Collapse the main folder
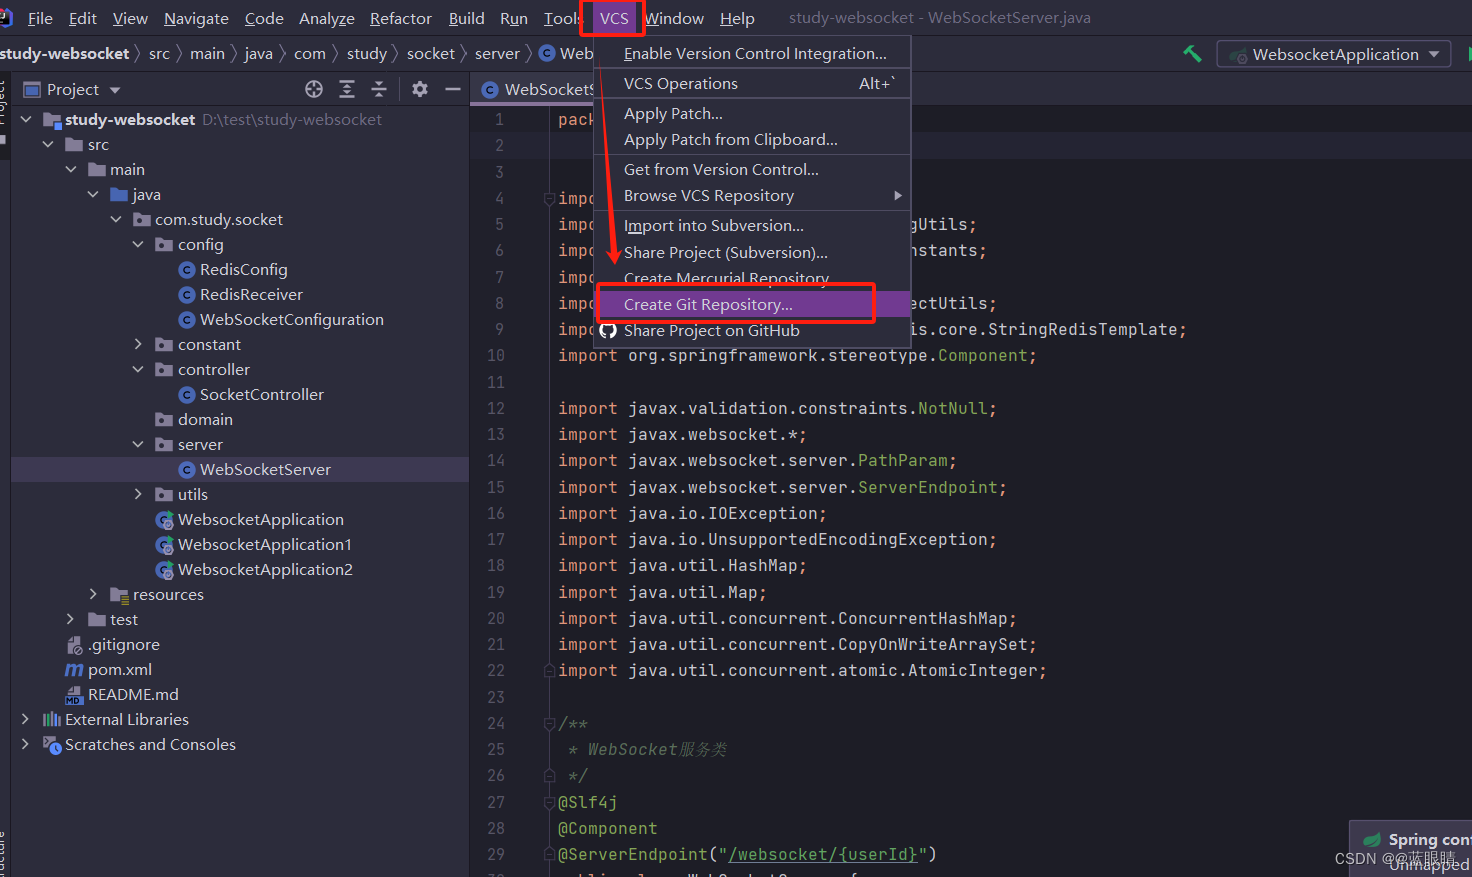Screen dimensions: 1472x877 (71, 169)
